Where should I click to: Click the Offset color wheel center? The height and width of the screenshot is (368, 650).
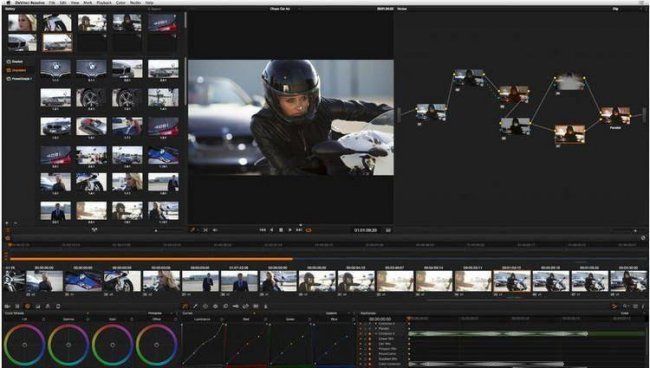point(156,345)
